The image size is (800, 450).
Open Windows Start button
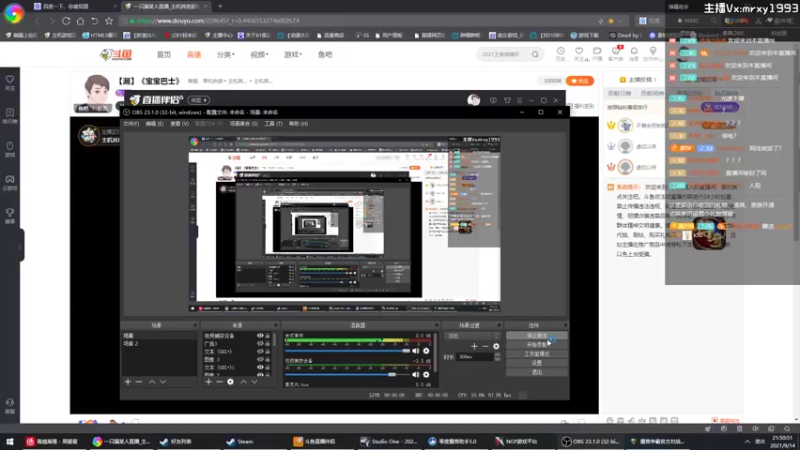tap(10, 441)
